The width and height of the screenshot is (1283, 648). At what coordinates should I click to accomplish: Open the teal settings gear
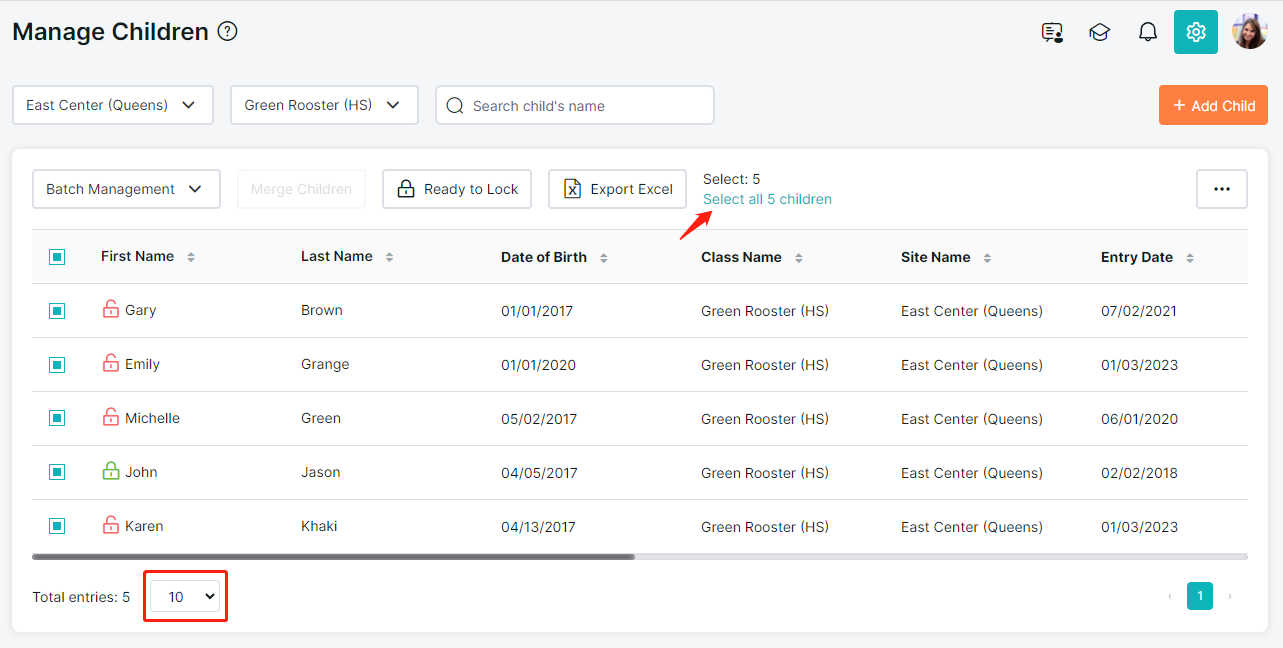coord(1195,32)
